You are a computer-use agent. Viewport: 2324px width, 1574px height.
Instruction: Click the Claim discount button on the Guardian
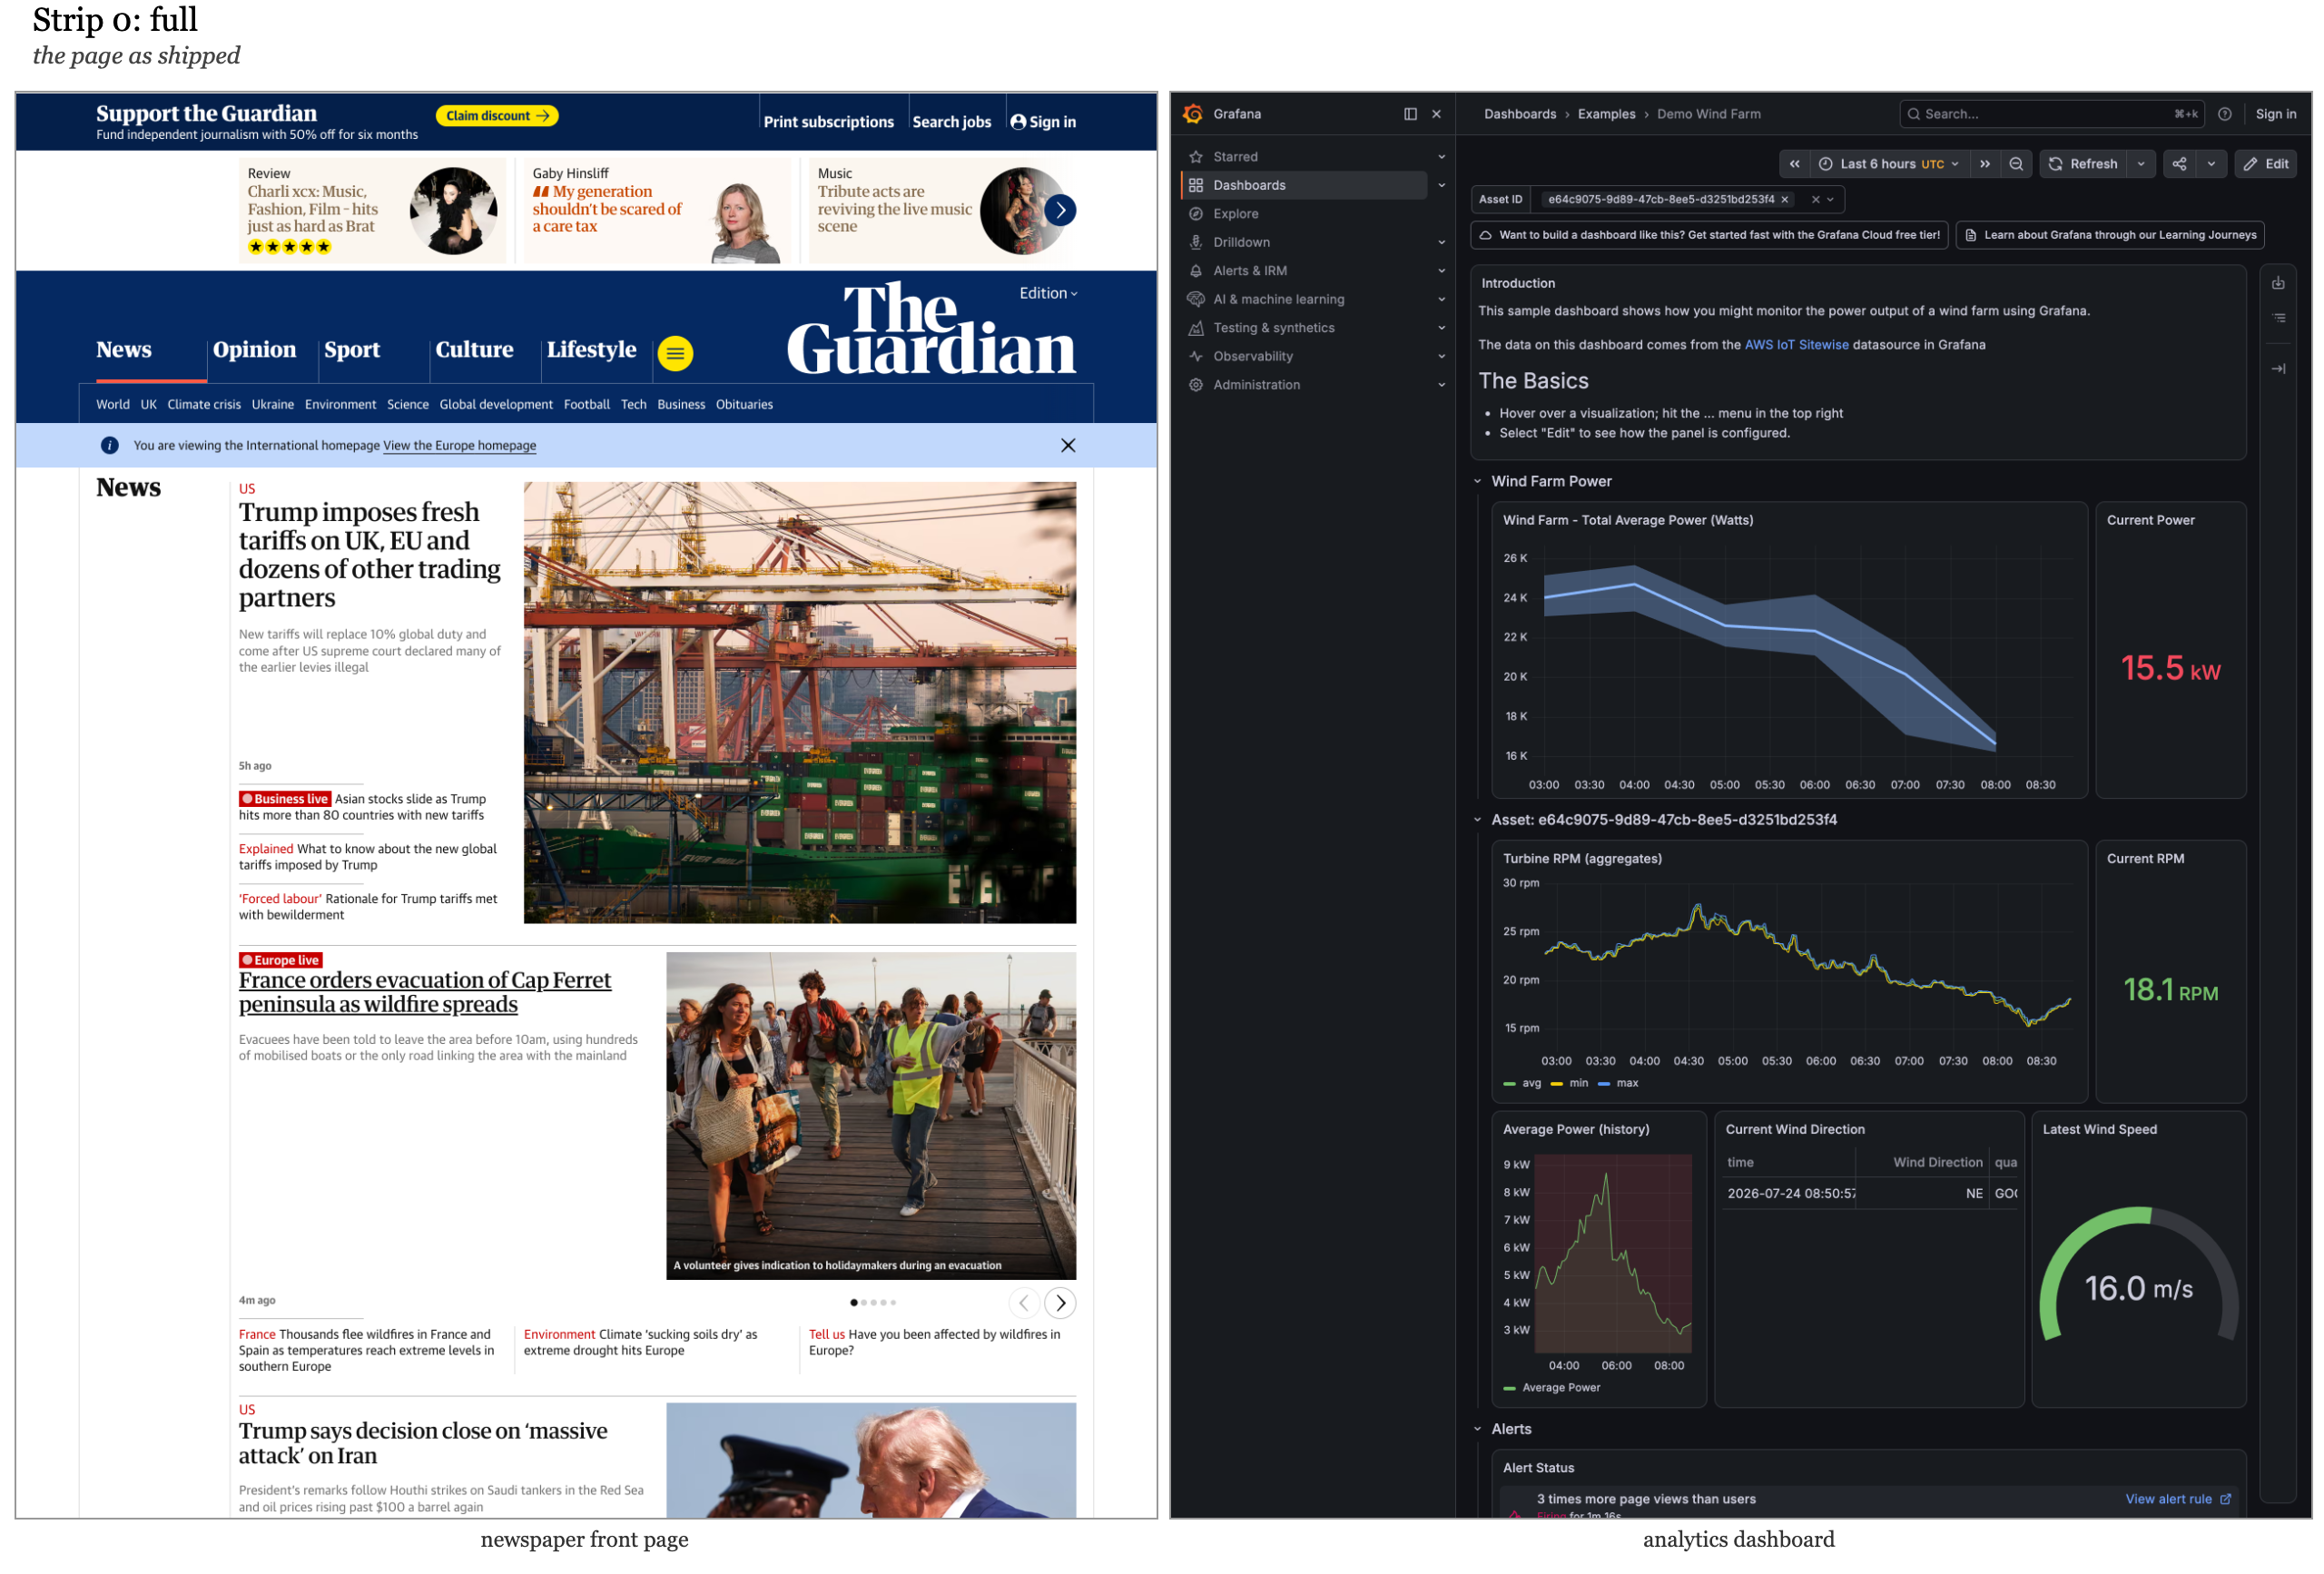coord(497,116)
